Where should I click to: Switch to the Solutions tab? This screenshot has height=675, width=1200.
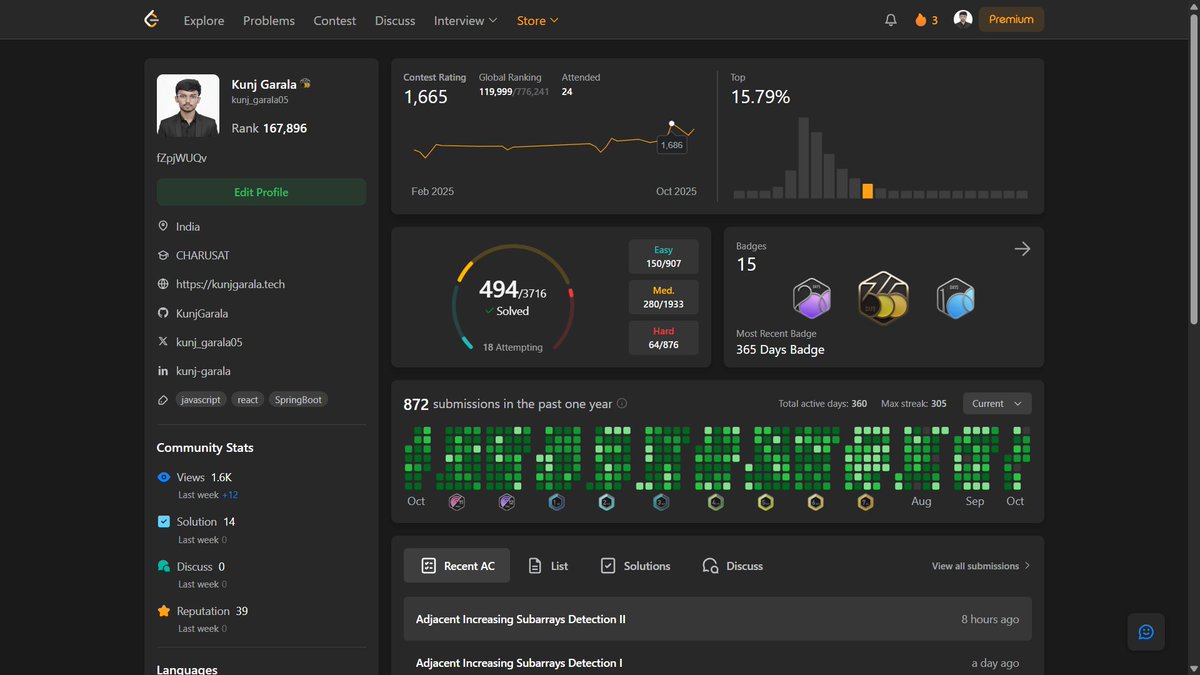[635, 566]
